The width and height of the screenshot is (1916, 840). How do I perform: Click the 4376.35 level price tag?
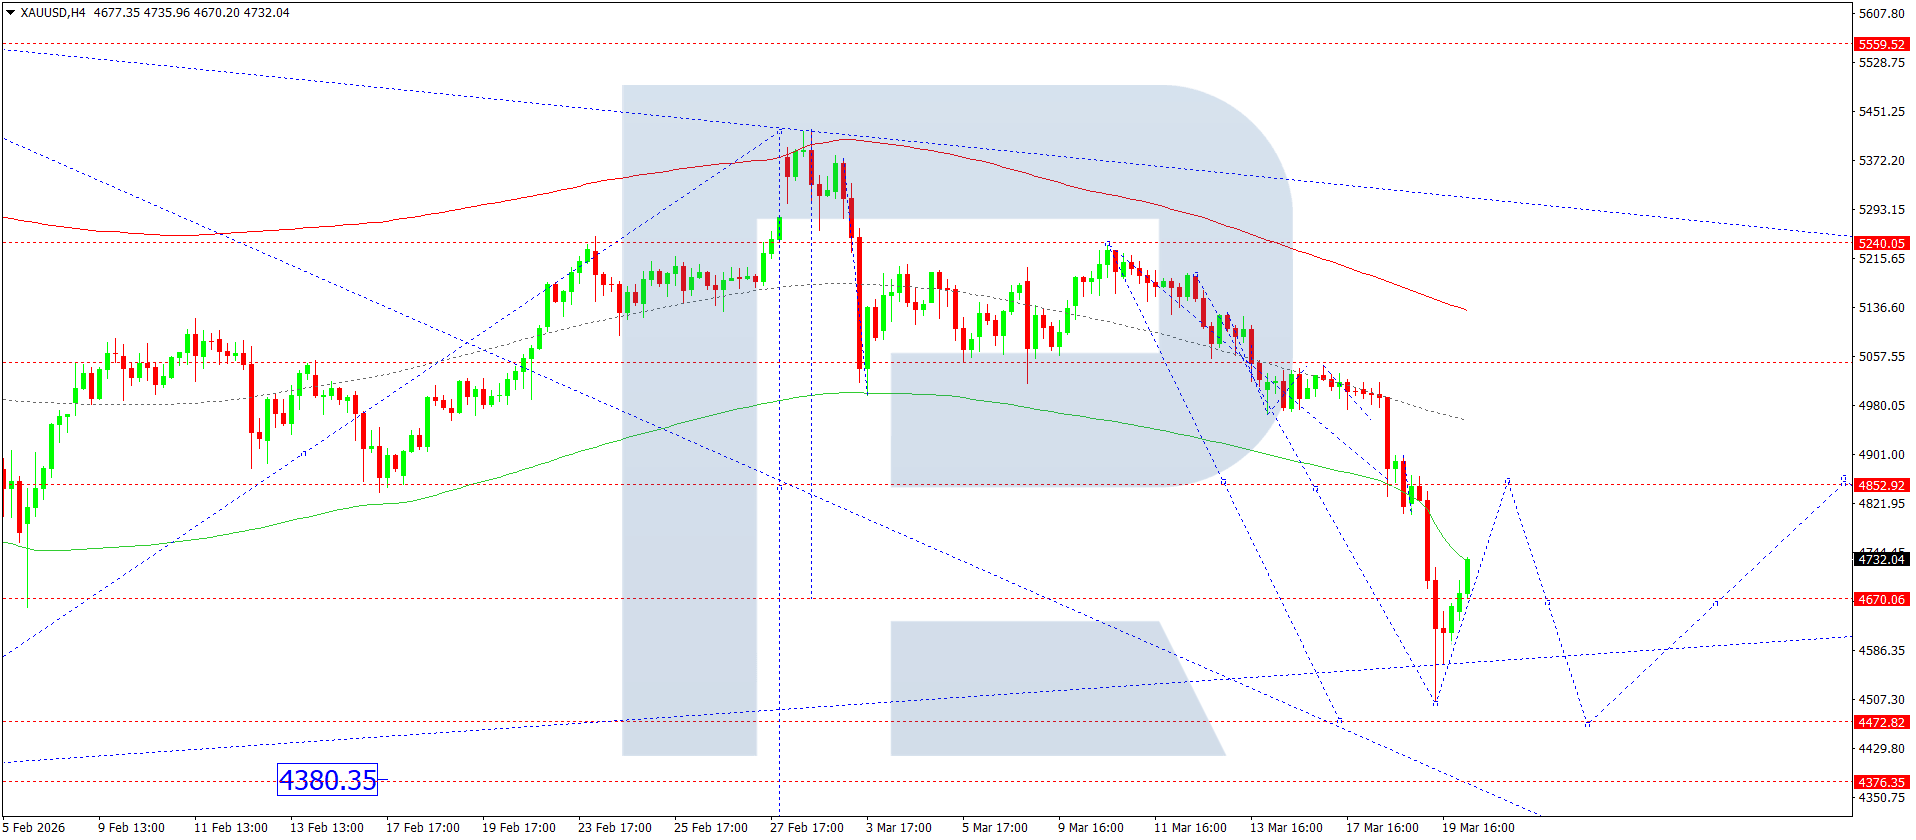coord(1881,782)
